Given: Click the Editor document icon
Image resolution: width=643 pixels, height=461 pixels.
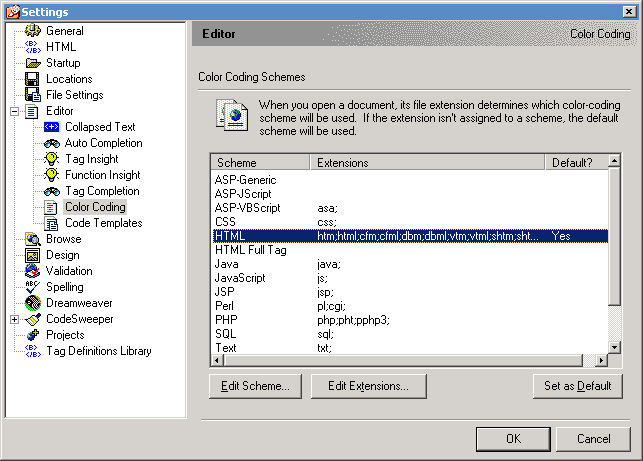Looking at the screenshot, I should point(32,111).
